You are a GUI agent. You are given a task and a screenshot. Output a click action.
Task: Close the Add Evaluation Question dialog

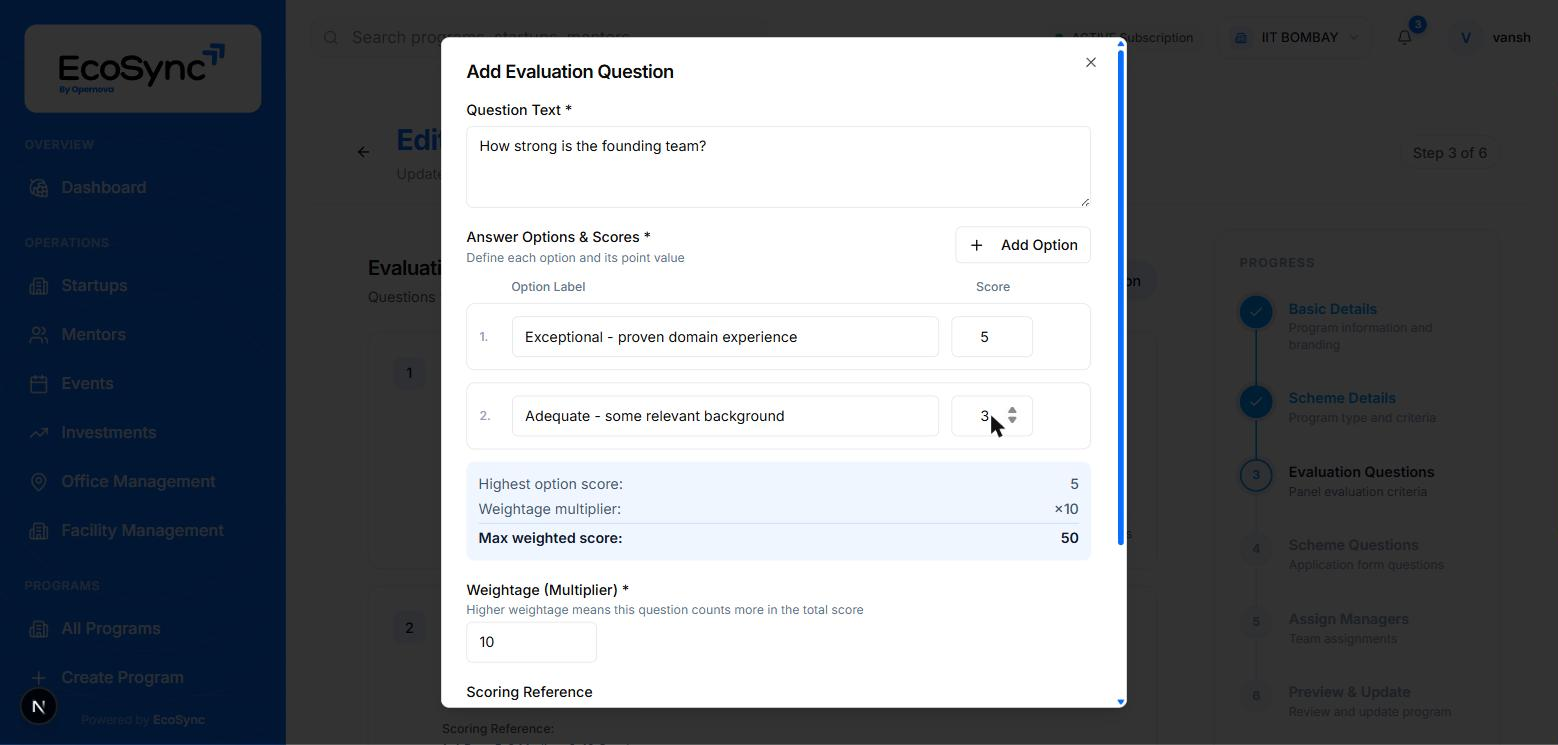coord(1090,63)
